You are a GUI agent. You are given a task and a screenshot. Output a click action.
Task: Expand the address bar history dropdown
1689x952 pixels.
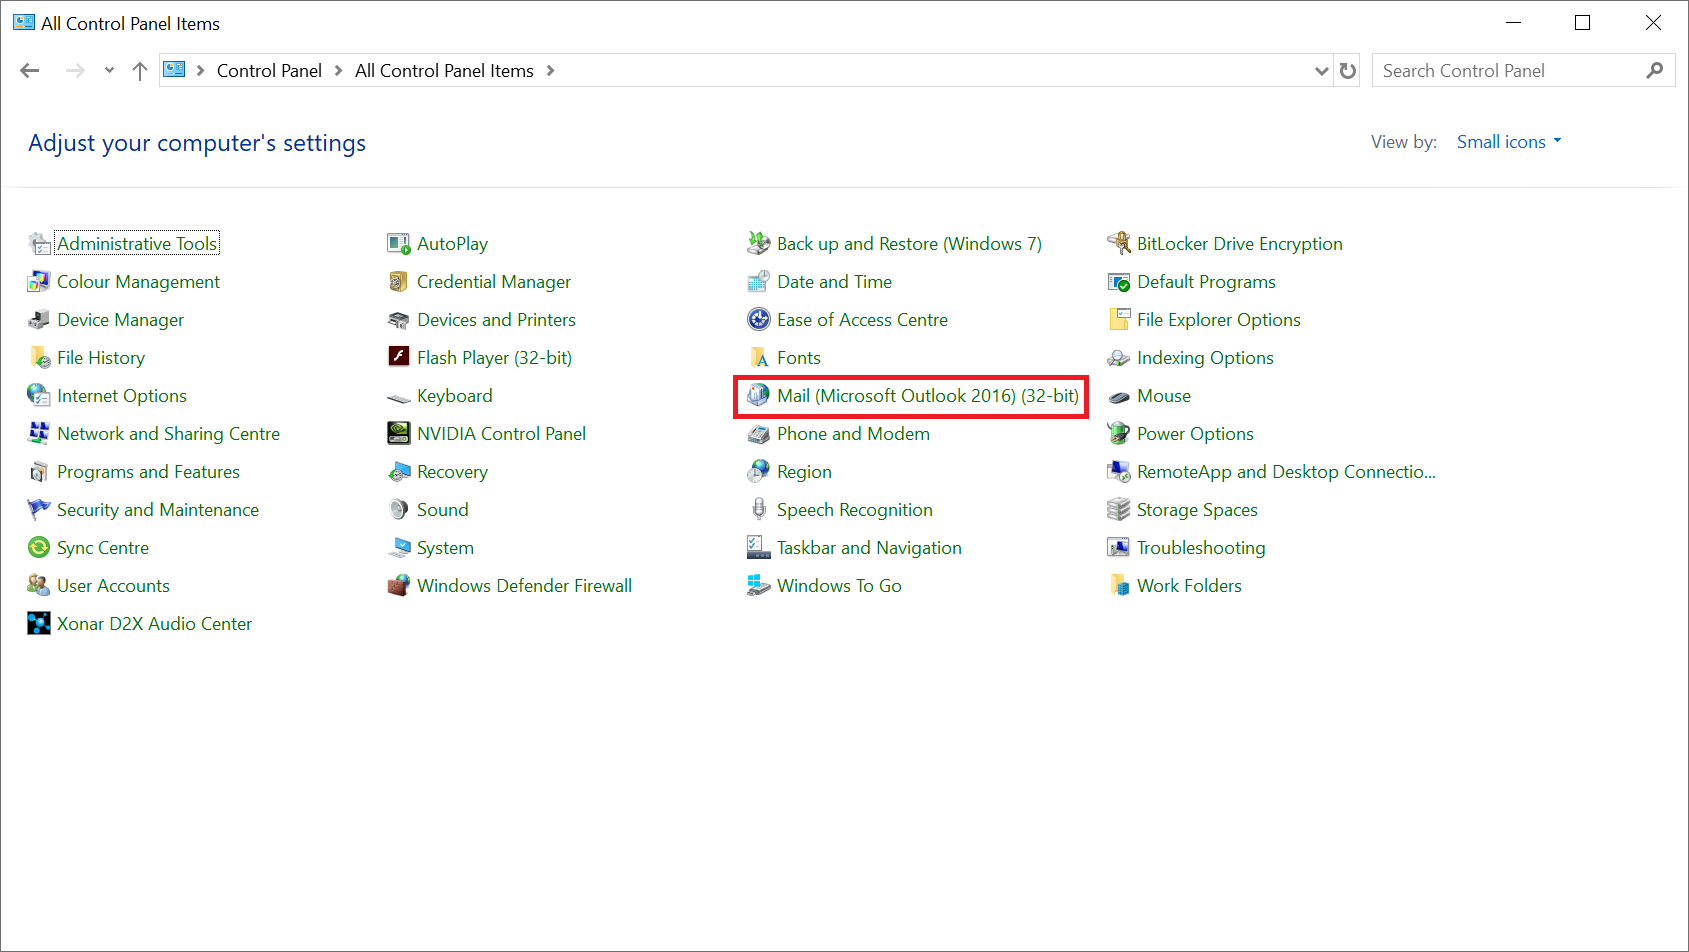[x=1321, y=71]
